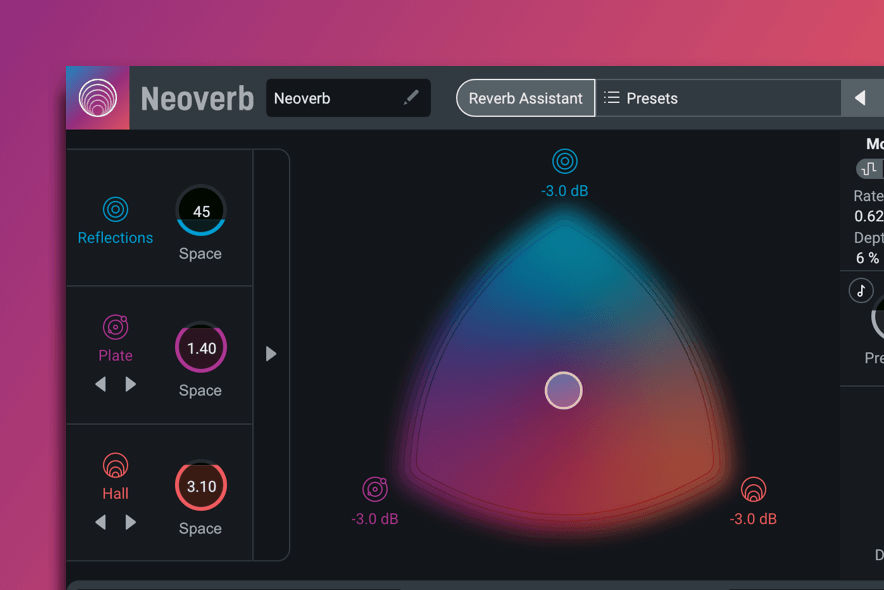Click the red -3.0 dB Hall level
This screenshot has height=590, width=884.
coord(753,519)
